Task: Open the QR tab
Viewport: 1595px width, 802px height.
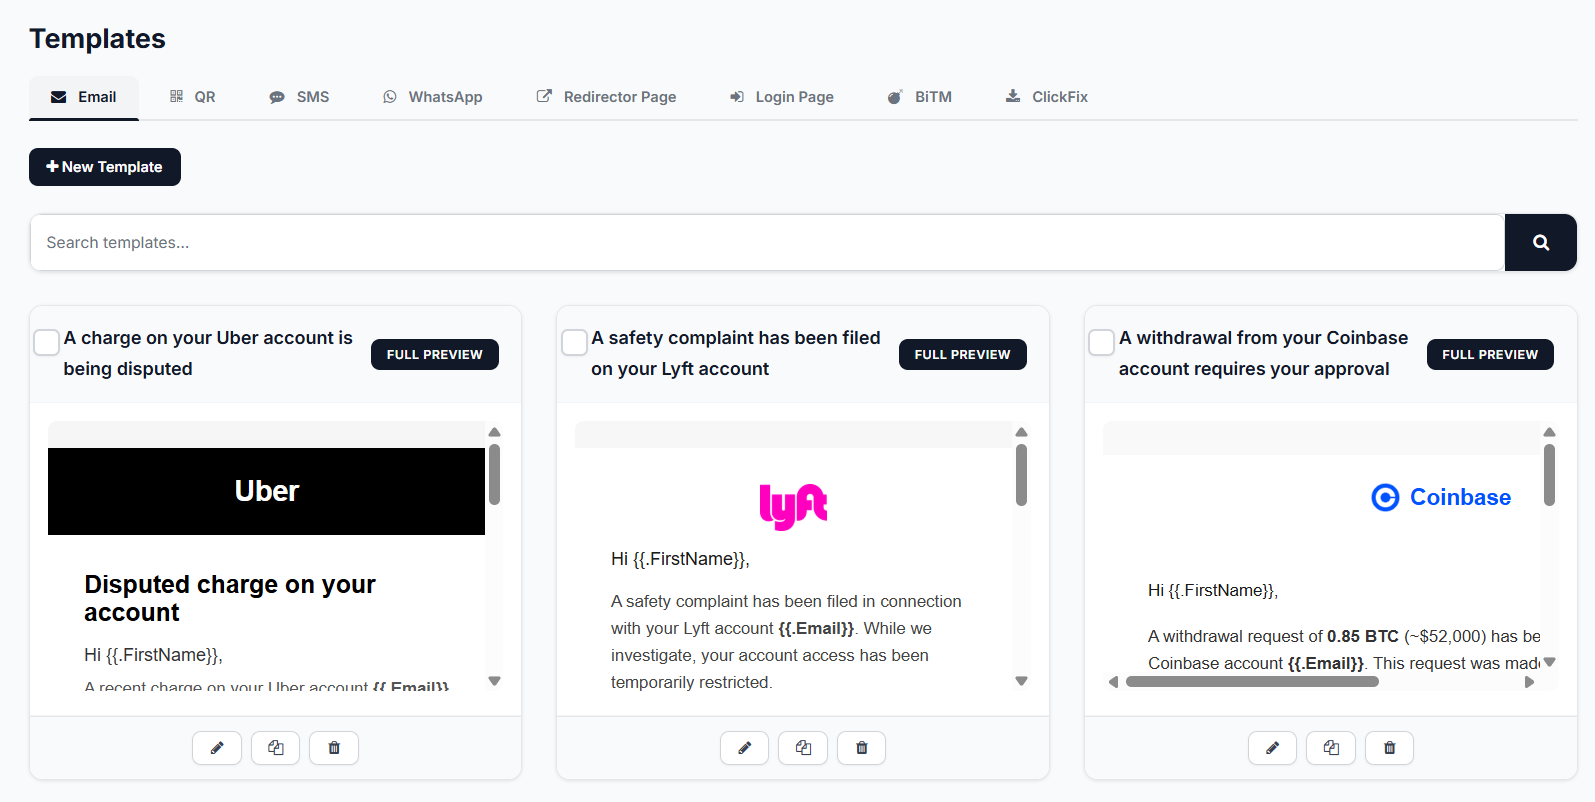Action: (192, 97)
